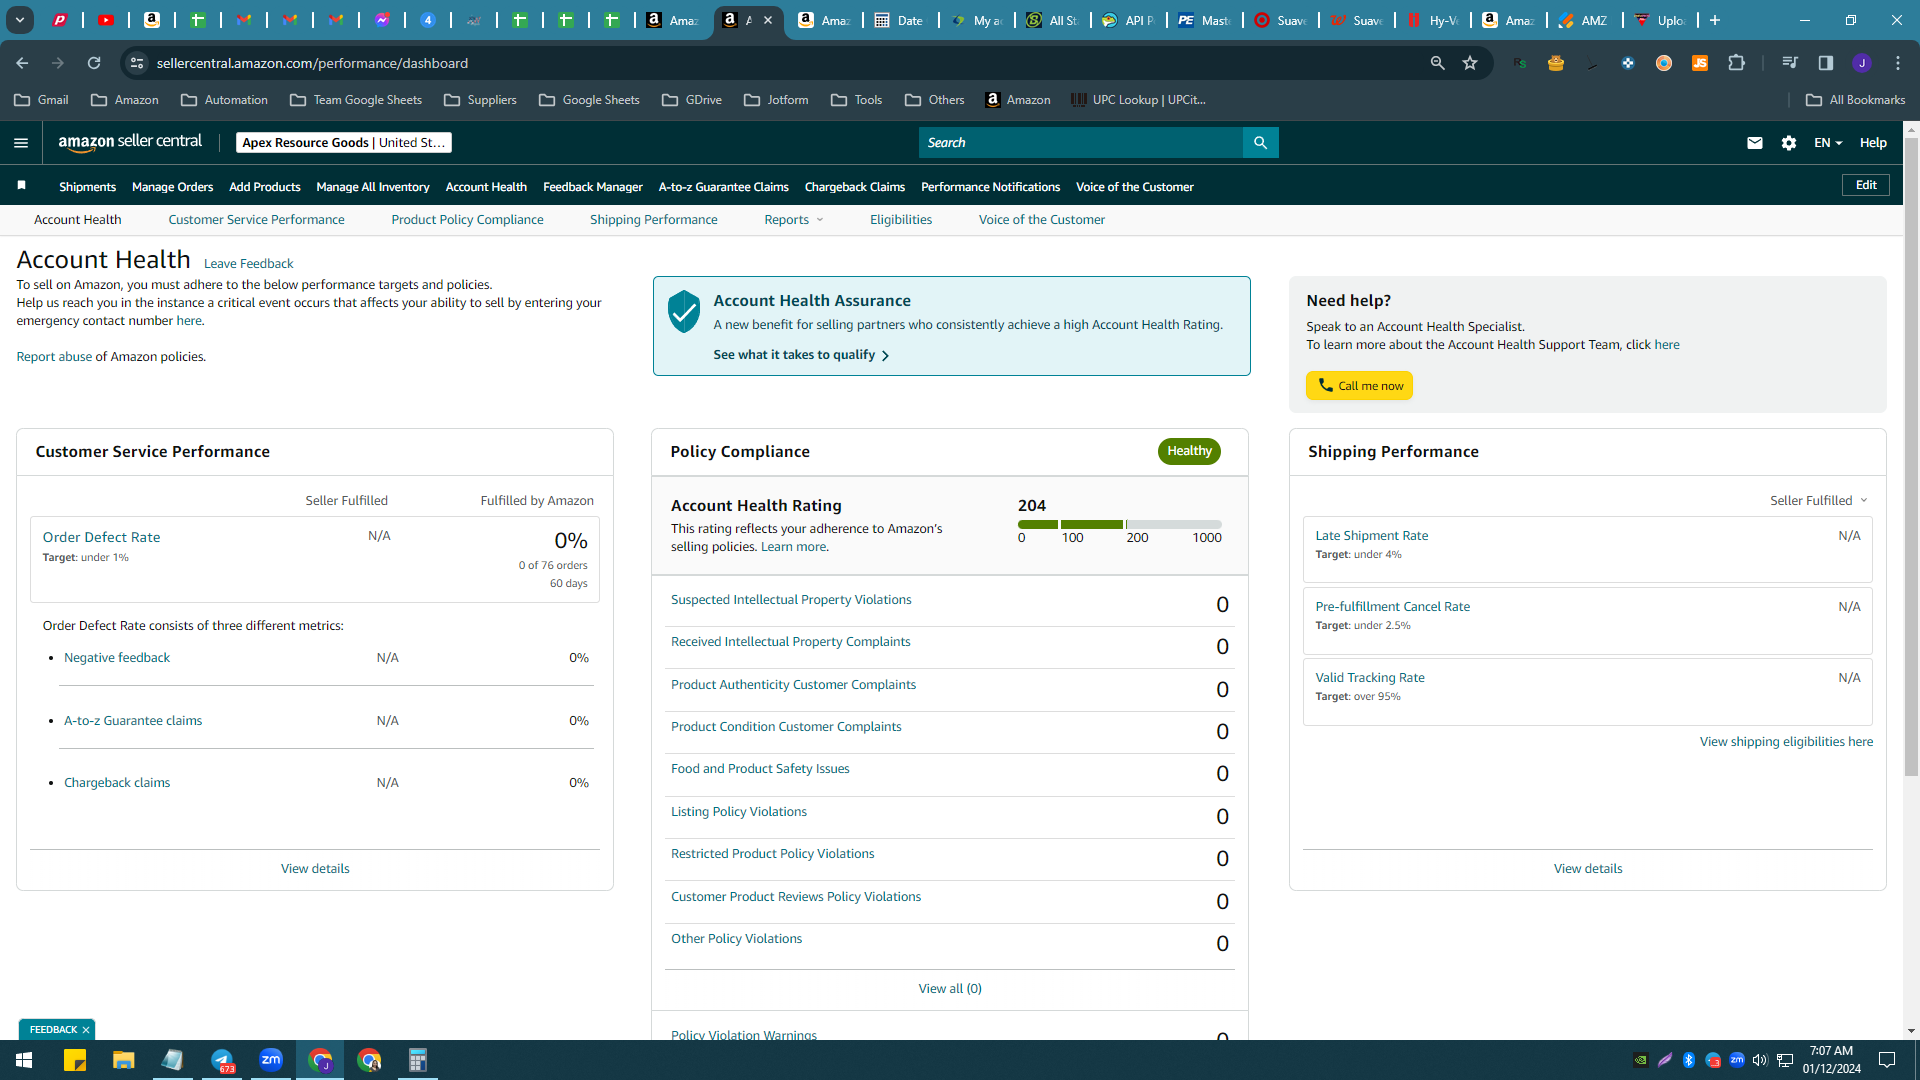Click the Call me now button
This screenshot has width=1920, height=1080.
point(1359,386)
